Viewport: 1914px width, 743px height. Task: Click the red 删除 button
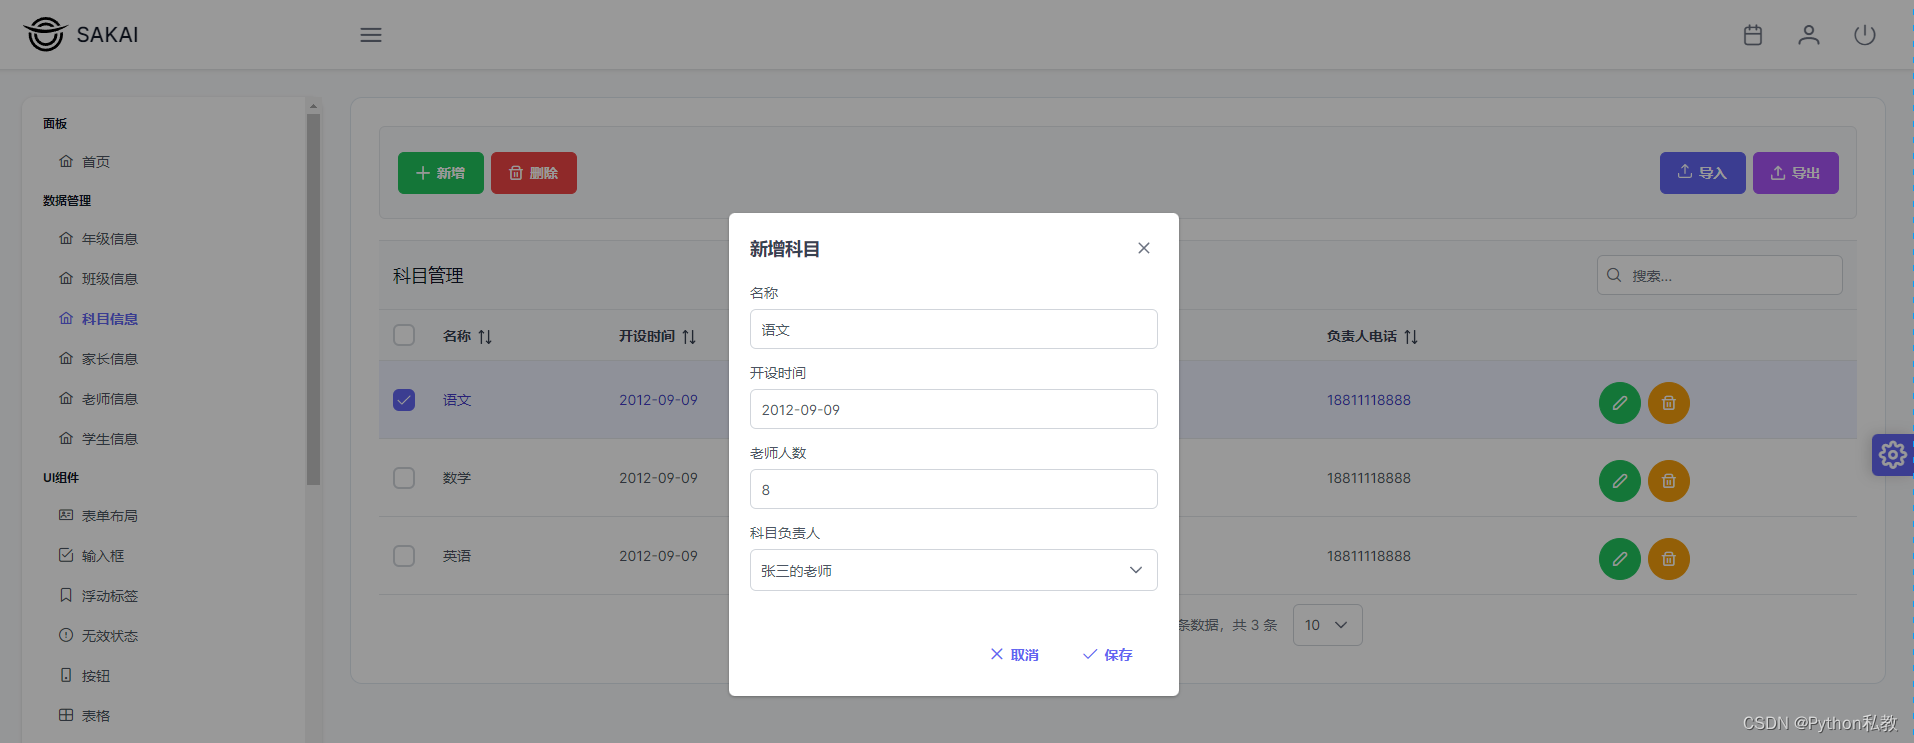[x=534, y=173]
